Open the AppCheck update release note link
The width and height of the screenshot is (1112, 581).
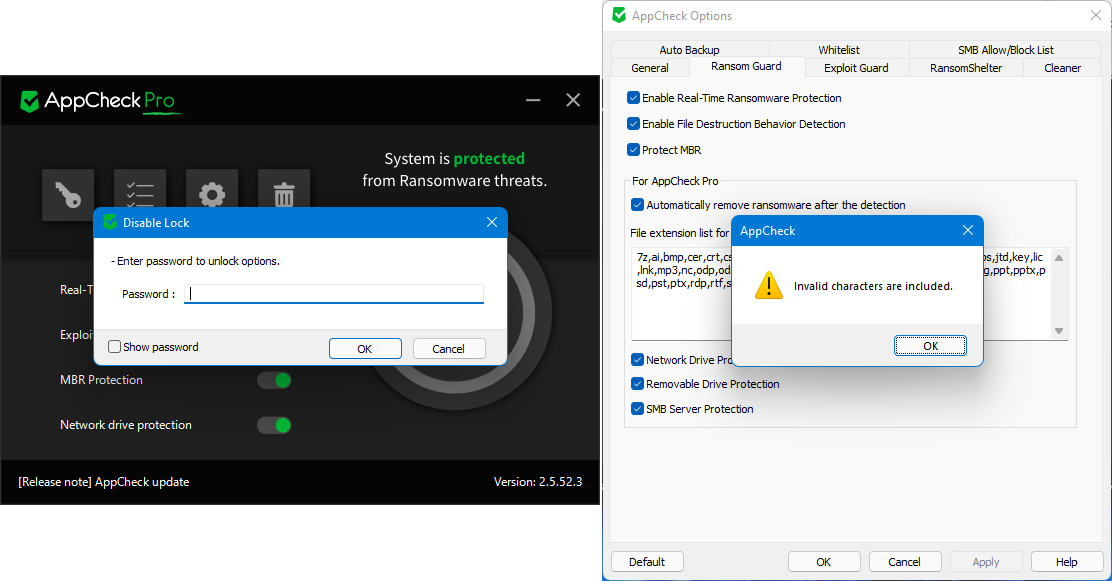(x=104, y=482)
